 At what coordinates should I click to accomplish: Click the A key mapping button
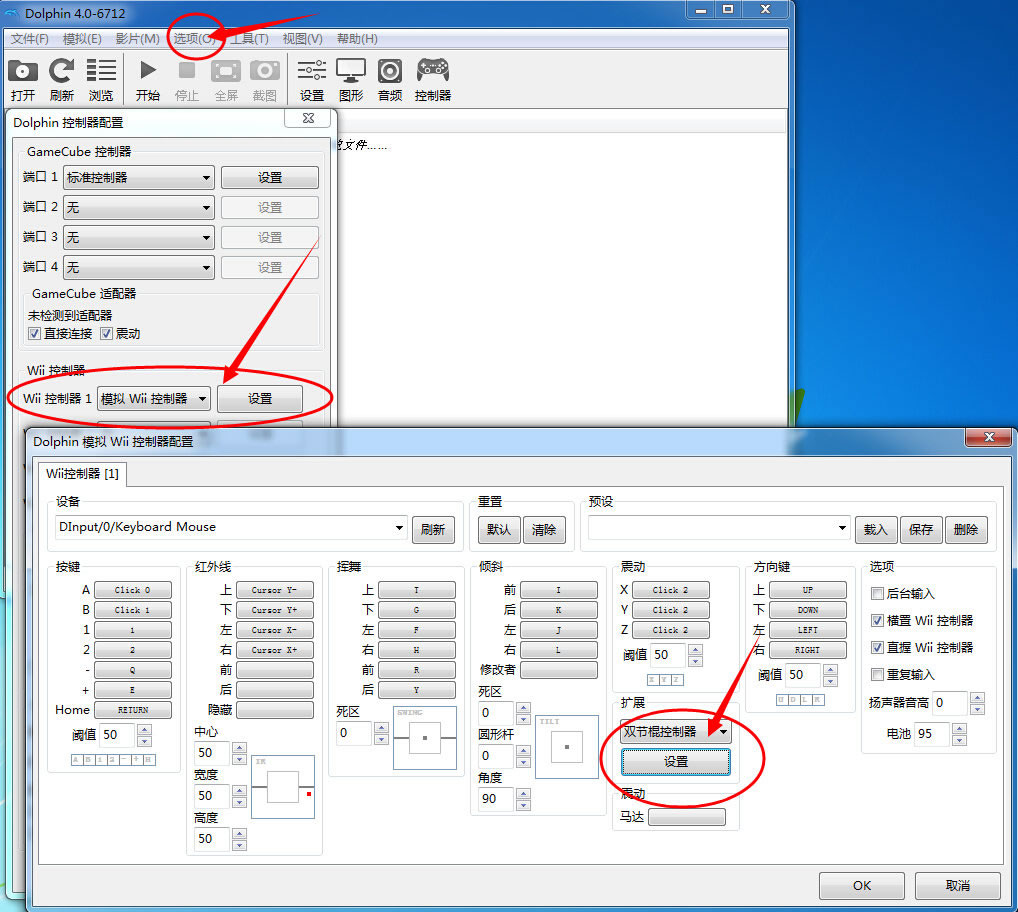133,589
